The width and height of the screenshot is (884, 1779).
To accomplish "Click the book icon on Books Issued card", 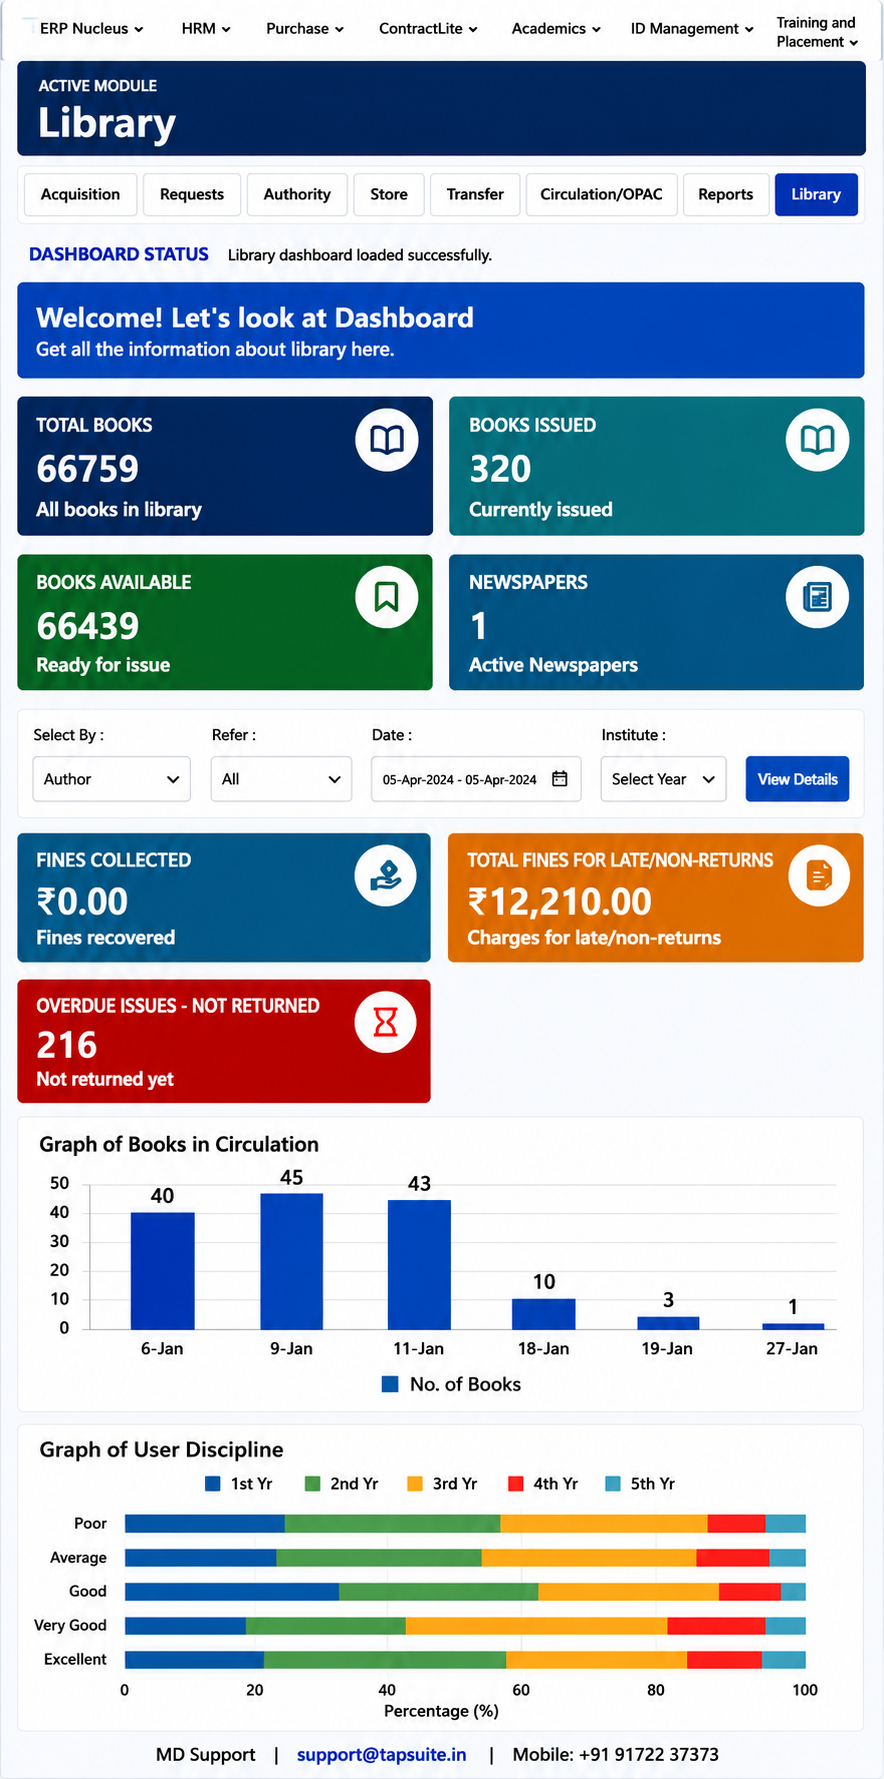I will (x=817, y=440).
